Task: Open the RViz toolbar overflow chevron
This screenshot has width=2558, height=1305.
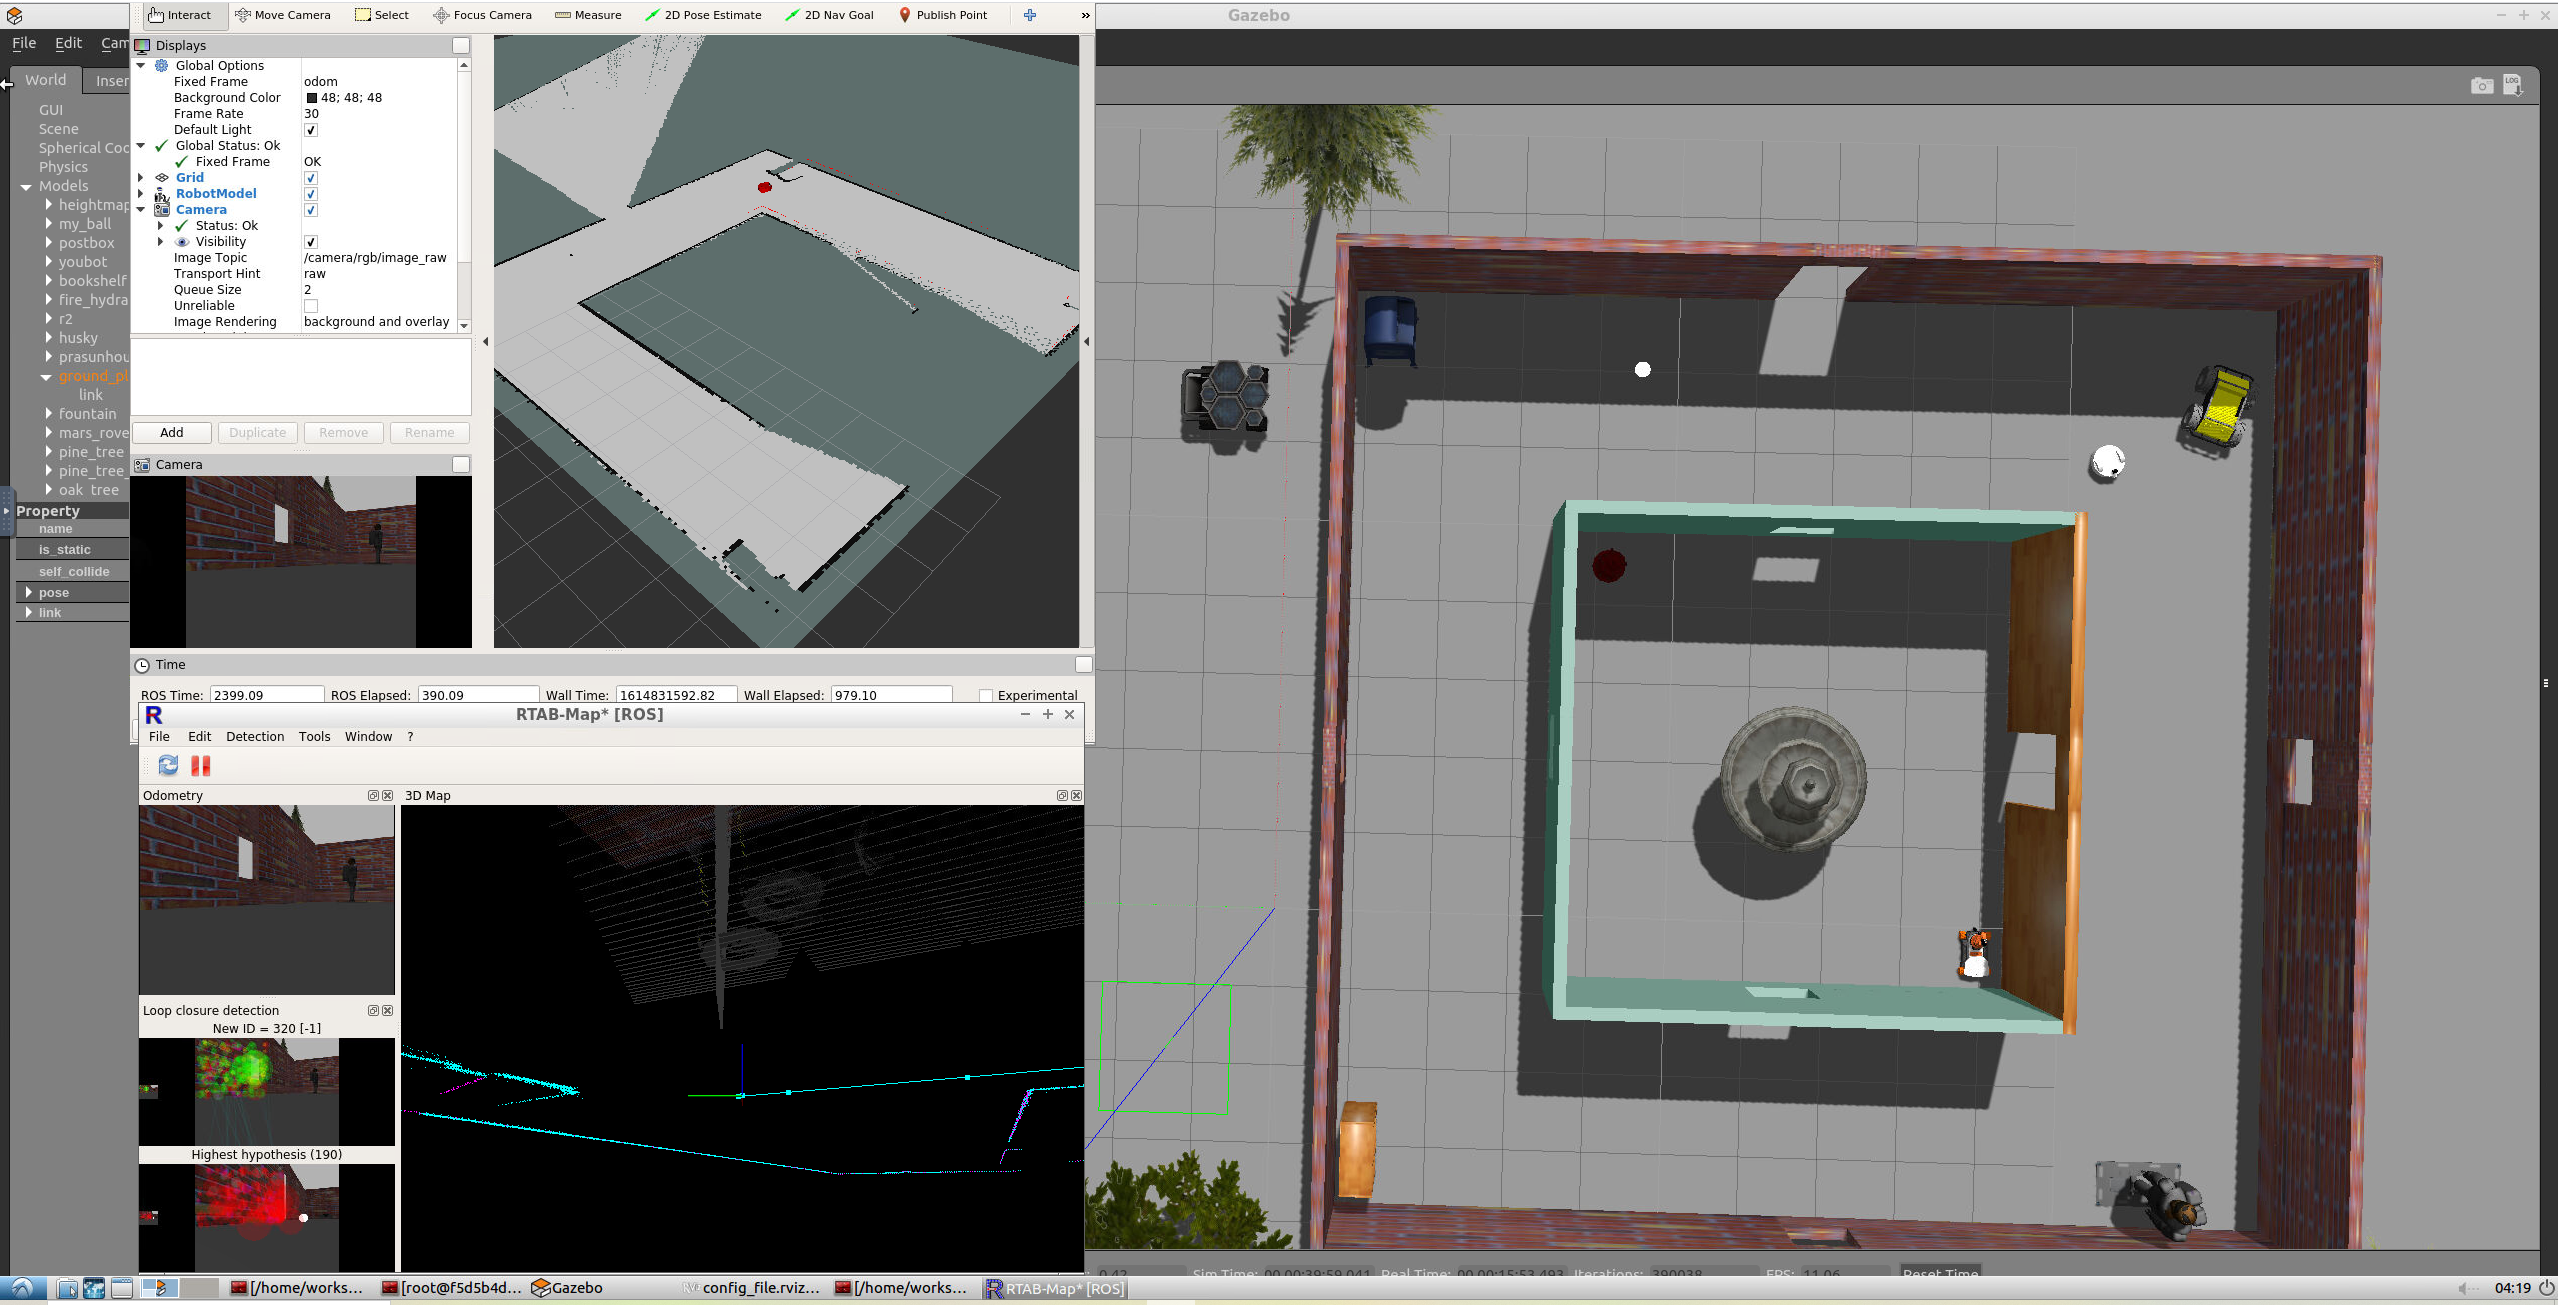Action: click(1085, 15)
